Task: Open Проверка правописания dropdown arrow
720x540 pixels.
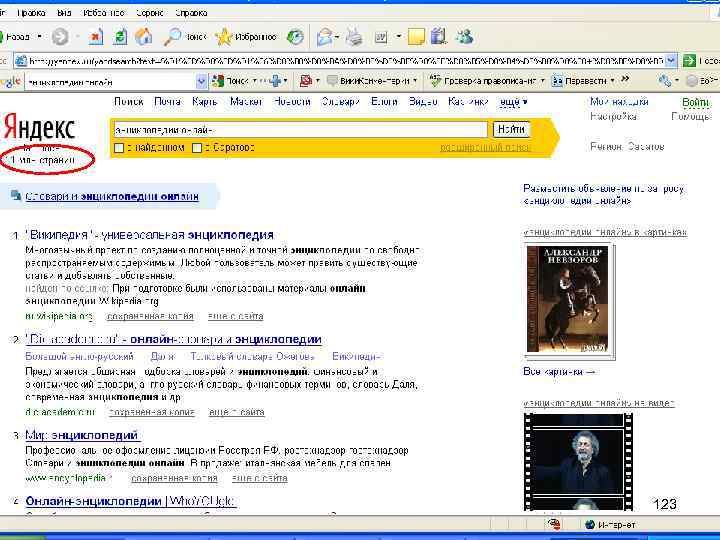Action: (542, 81)
